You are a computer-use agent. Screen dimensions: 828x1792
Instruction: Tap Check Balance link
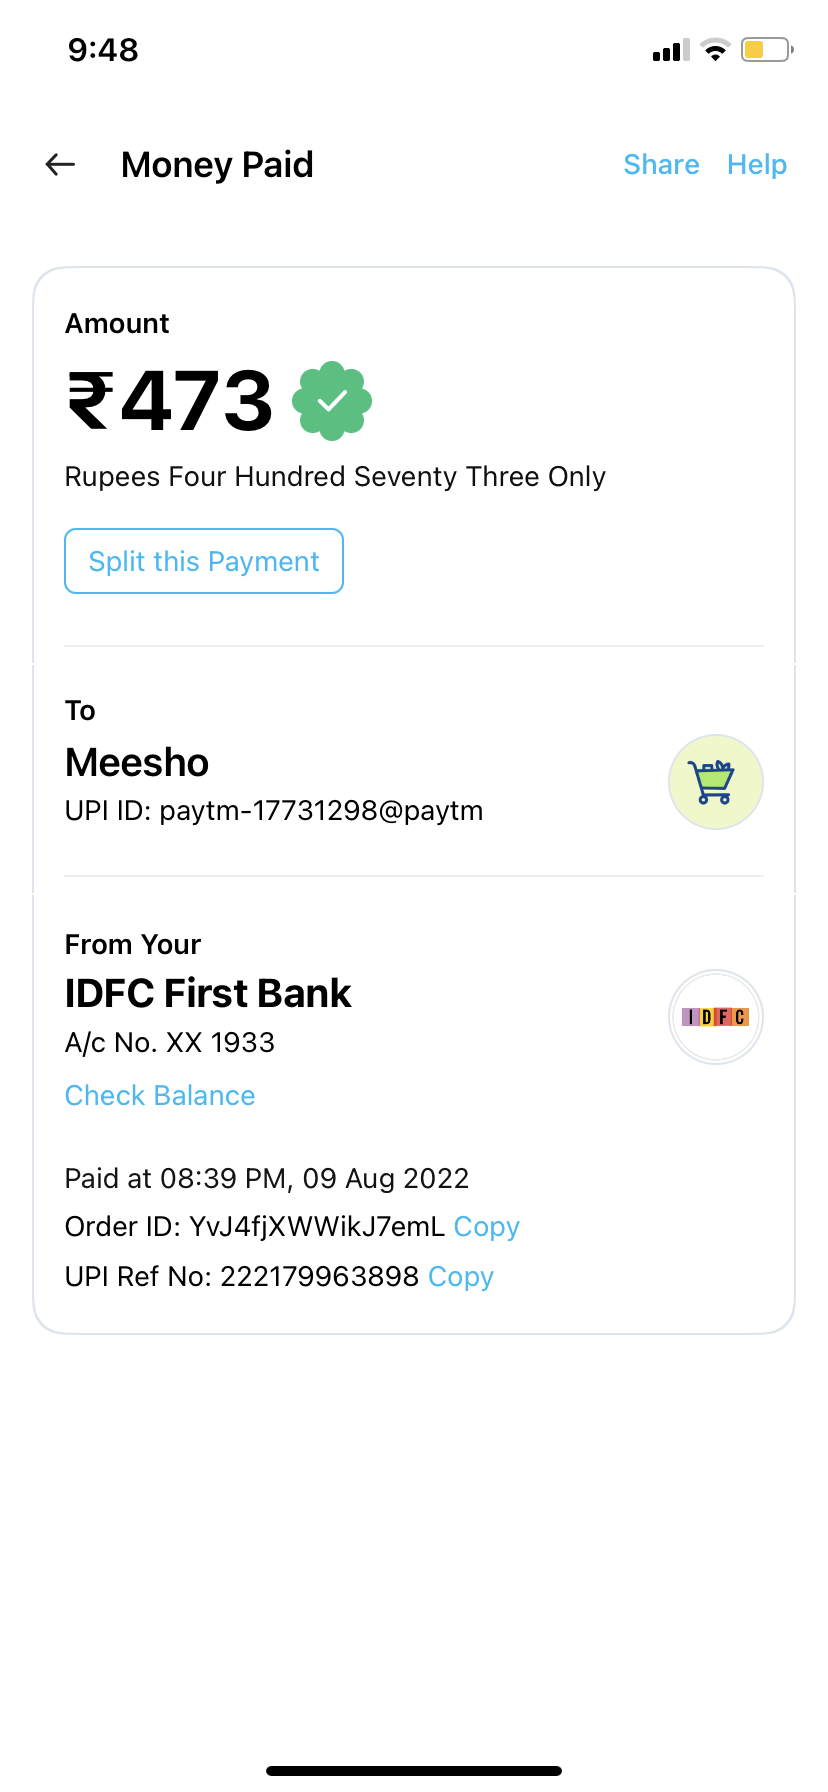160,1096
